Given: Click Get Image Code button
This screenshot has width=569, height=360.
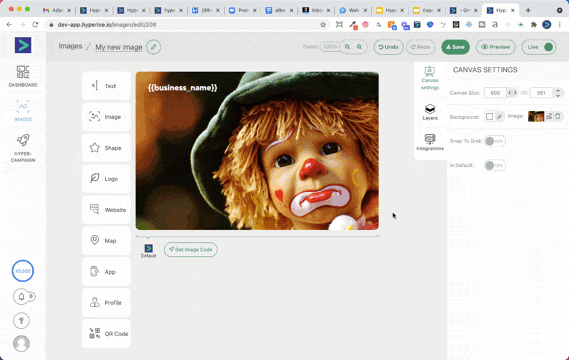Looking at the screenshot, I should click(191, 249).
